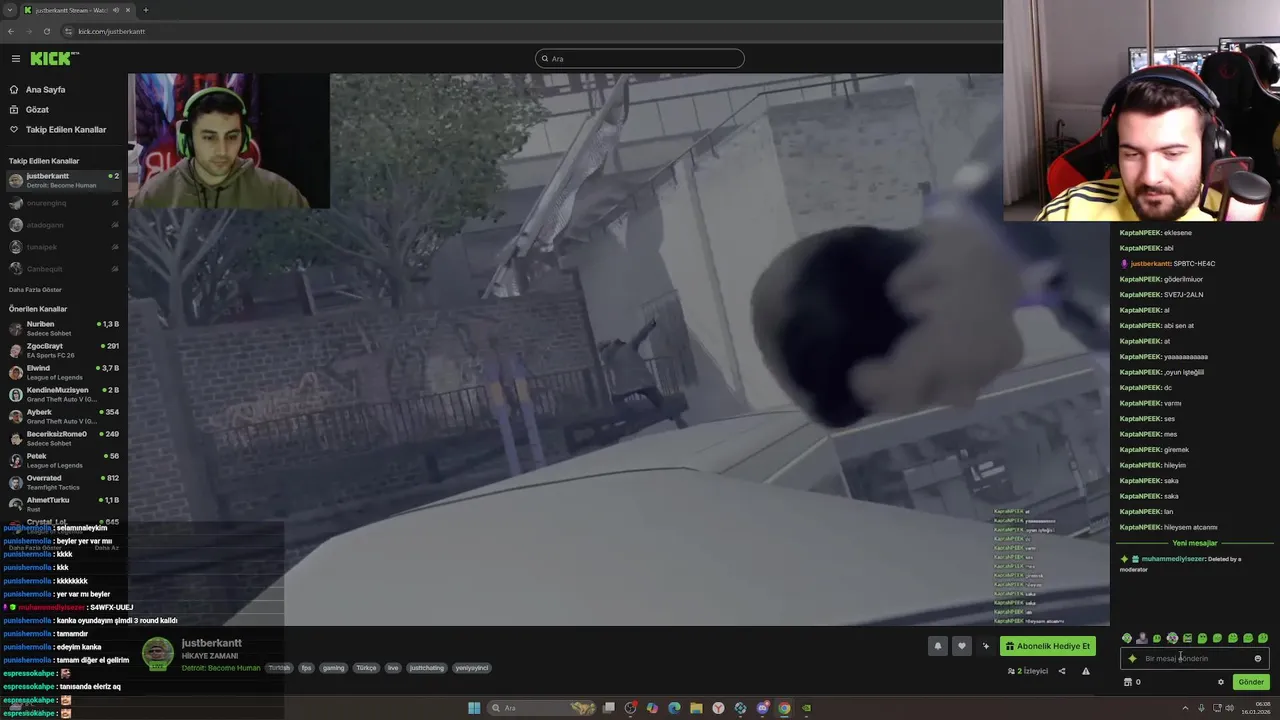Open recommended channel Nuriben
This screenshot has width=1280, height=720.
pyautogui.click(x=63, y=328)
